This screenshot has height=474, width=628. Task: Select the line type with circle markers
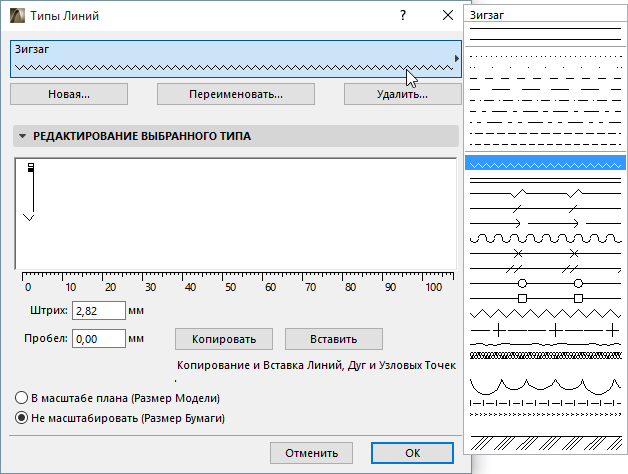(x=546, y=284)
